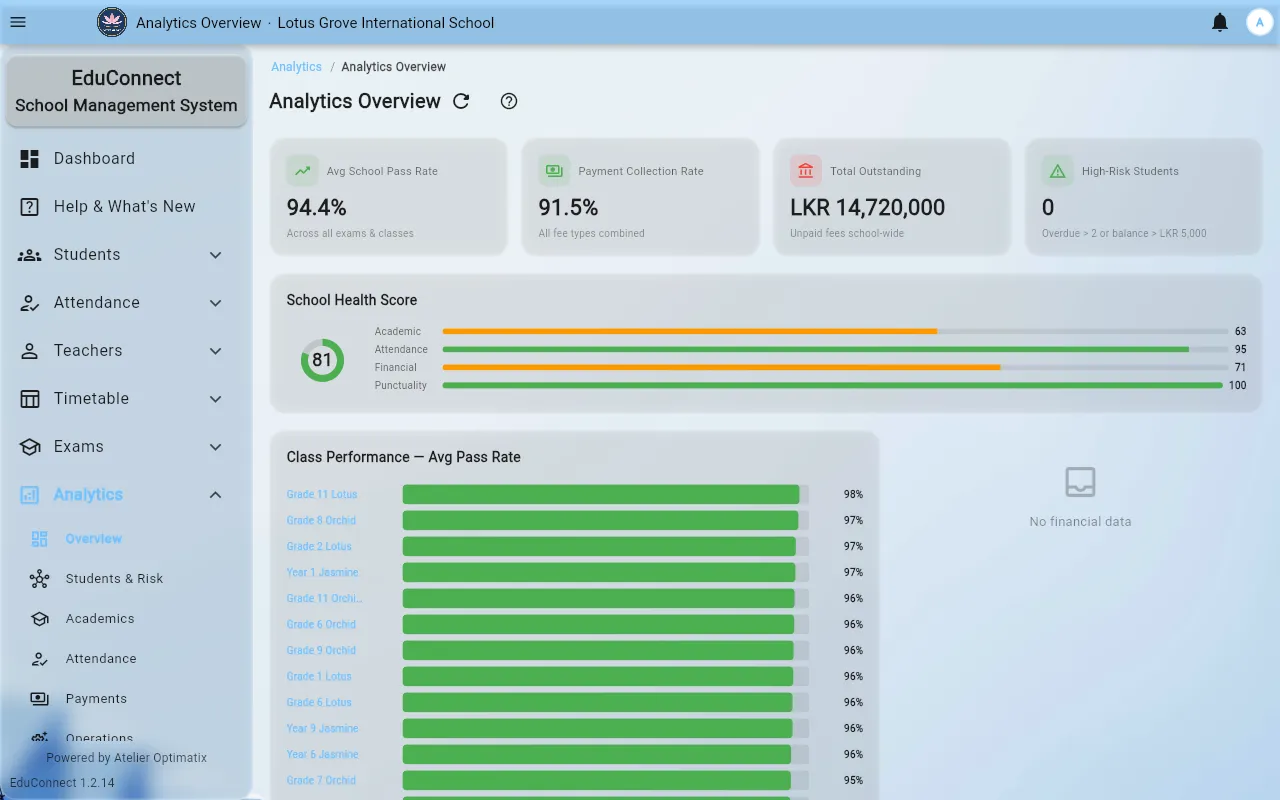Click the No financial data inbox icon
The image size is (1280, 800).
1080,482
